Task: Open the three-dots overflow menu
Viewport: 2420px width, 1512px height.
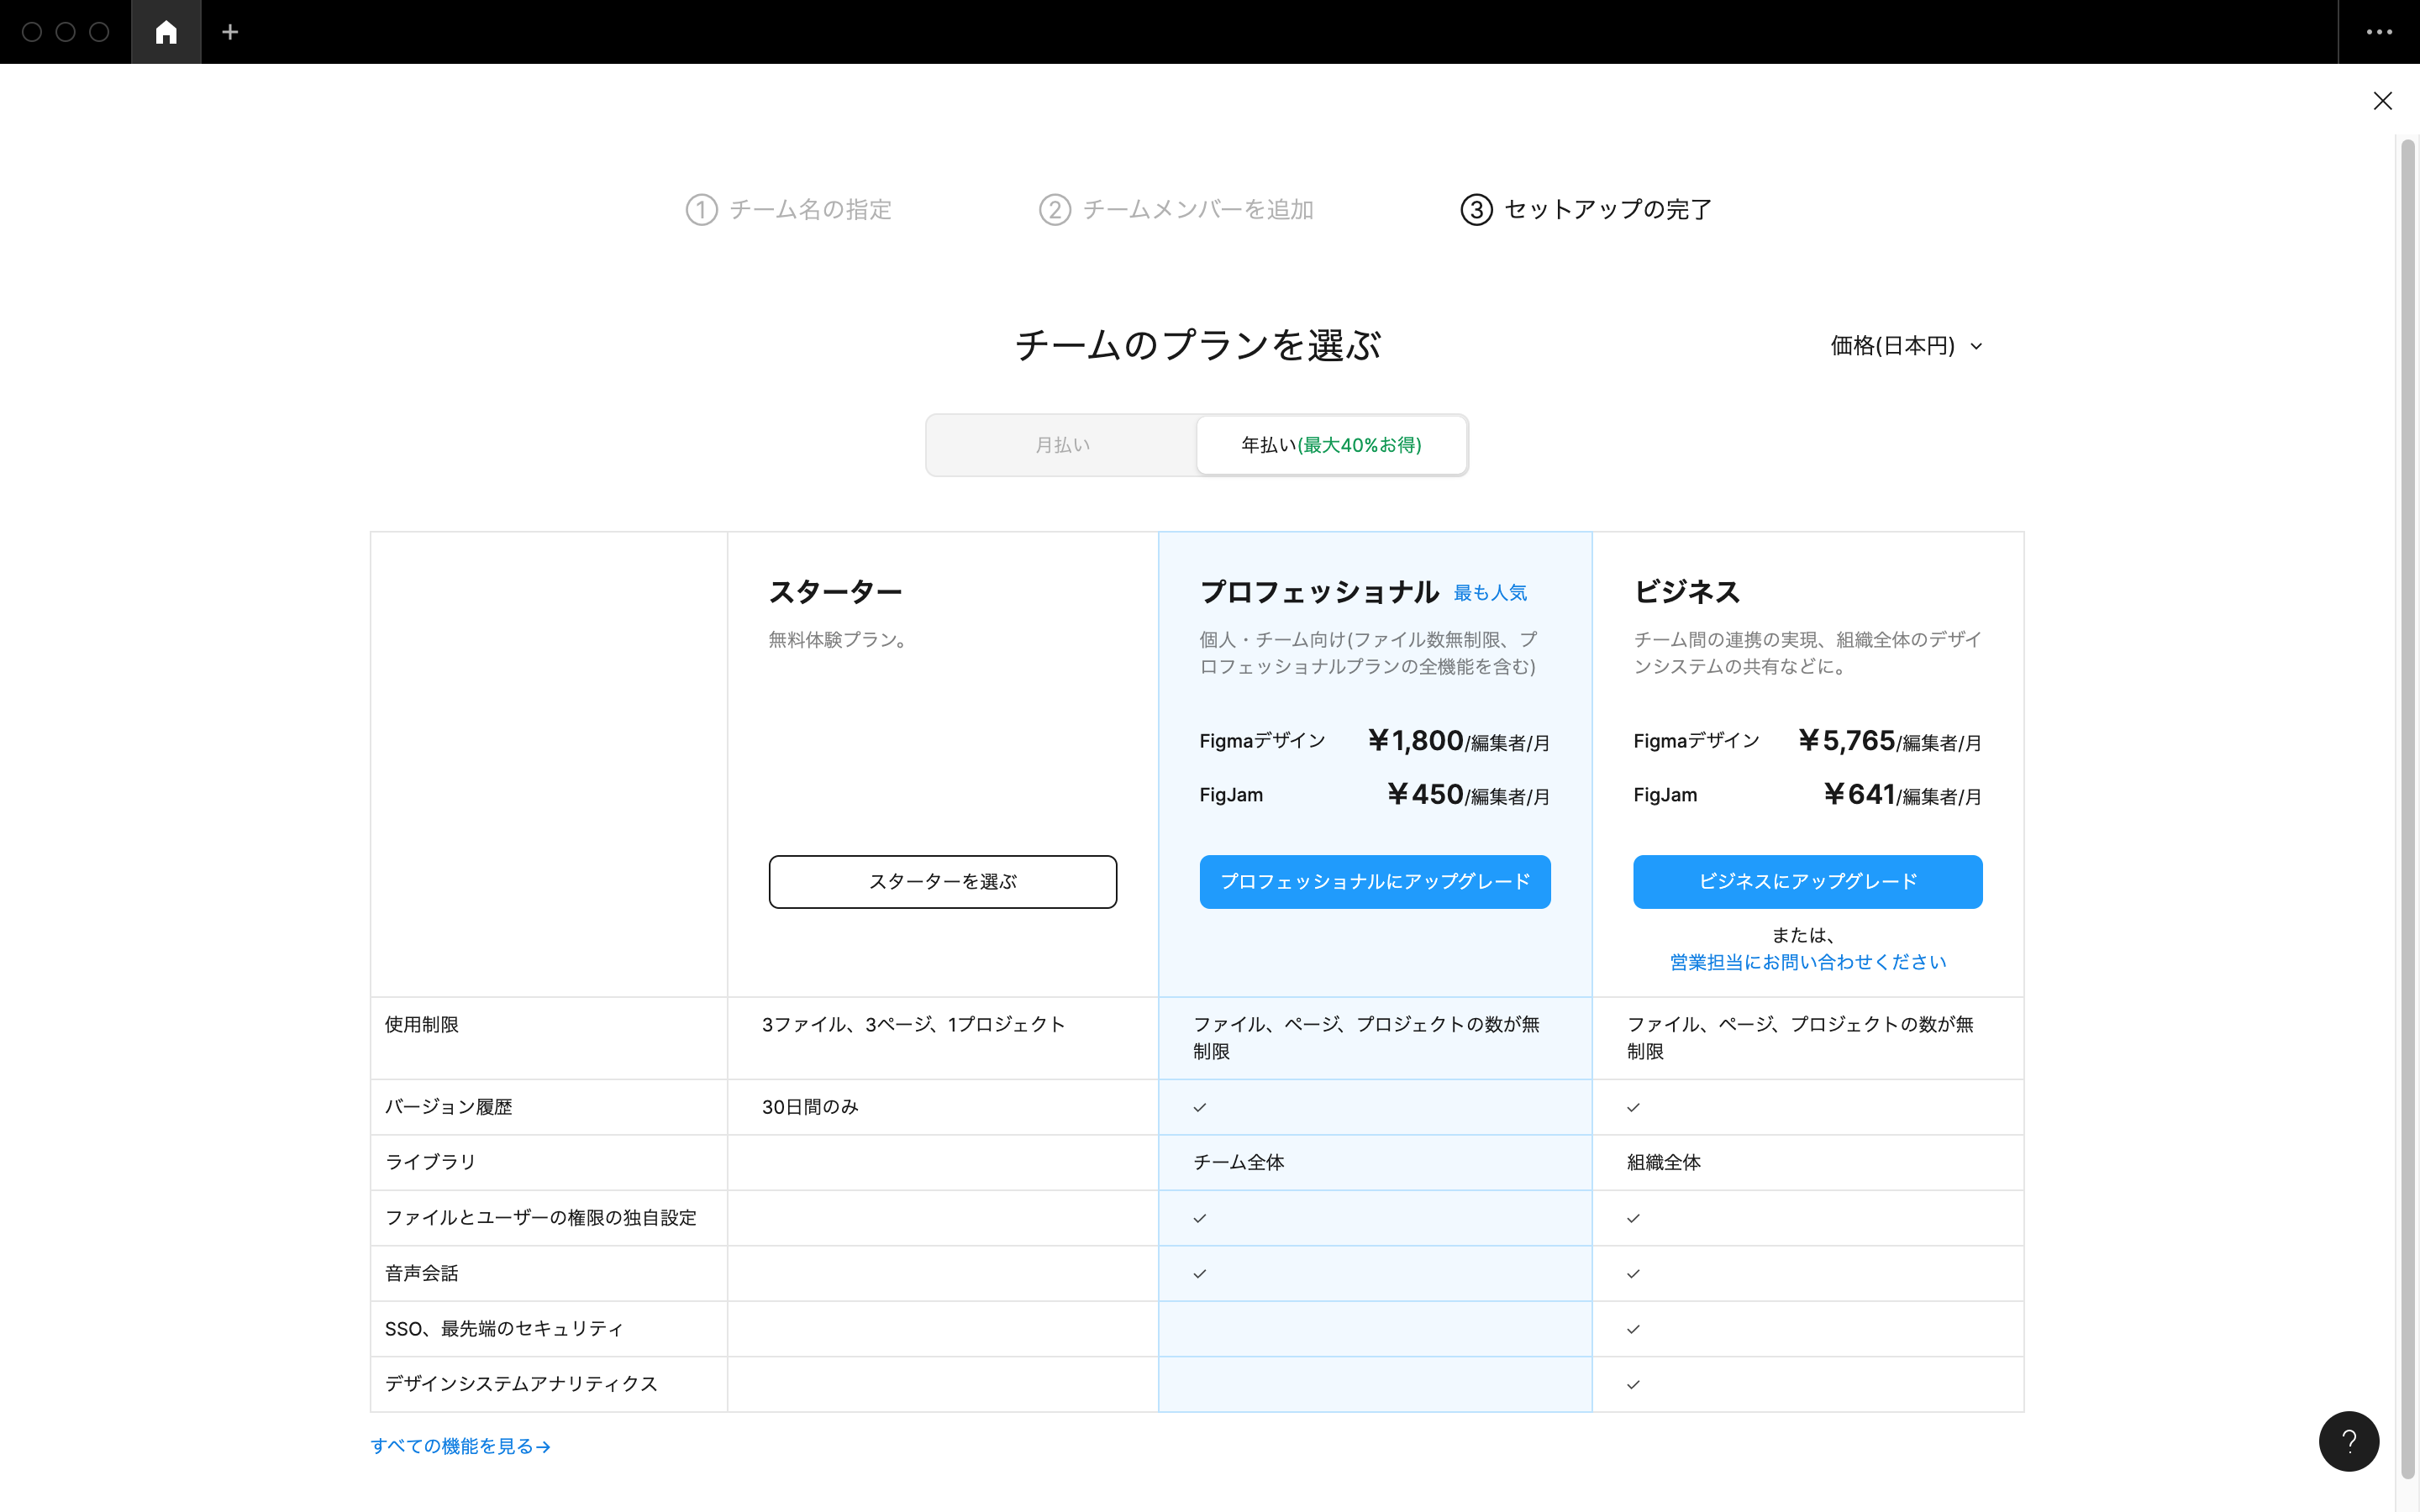Action: pos(2379,32)
